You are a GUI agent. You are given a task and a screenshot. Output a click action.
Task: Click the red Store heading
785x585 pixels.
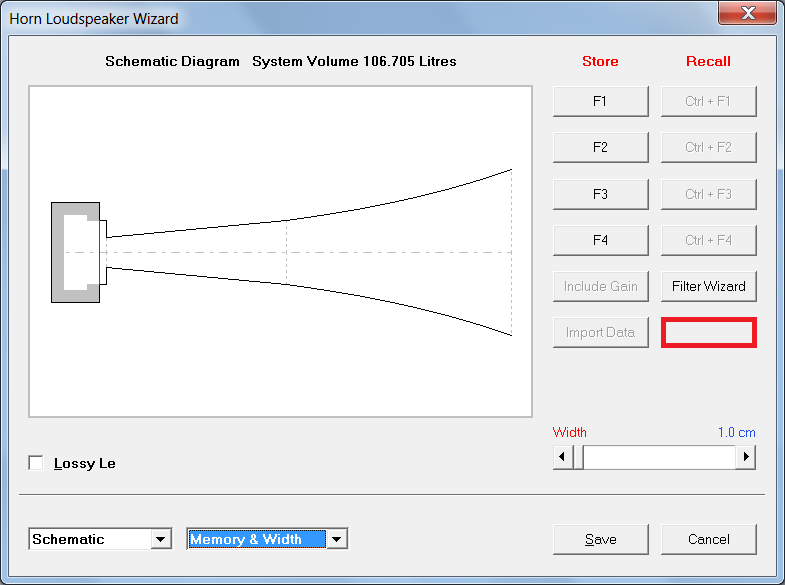click(600, 61)
